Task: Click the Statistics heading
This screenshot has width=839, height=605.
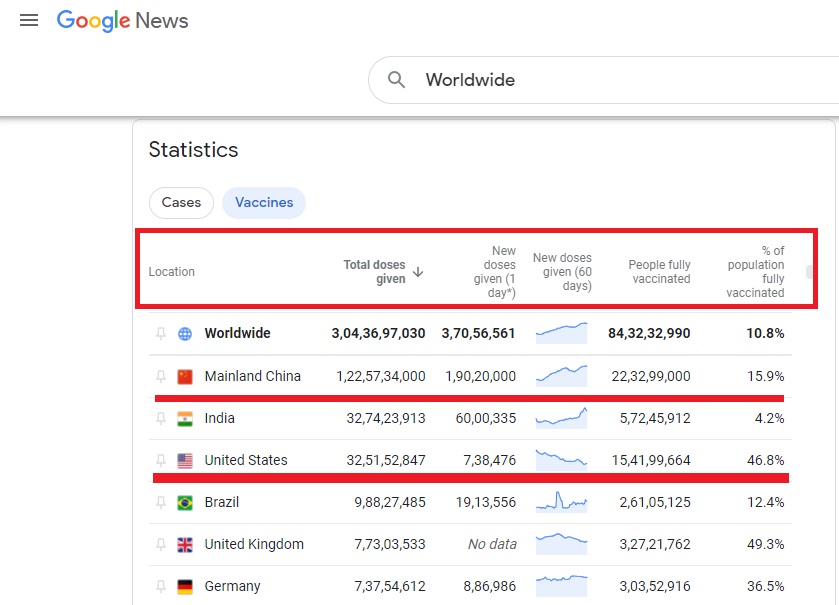Action: click(193, 150)
